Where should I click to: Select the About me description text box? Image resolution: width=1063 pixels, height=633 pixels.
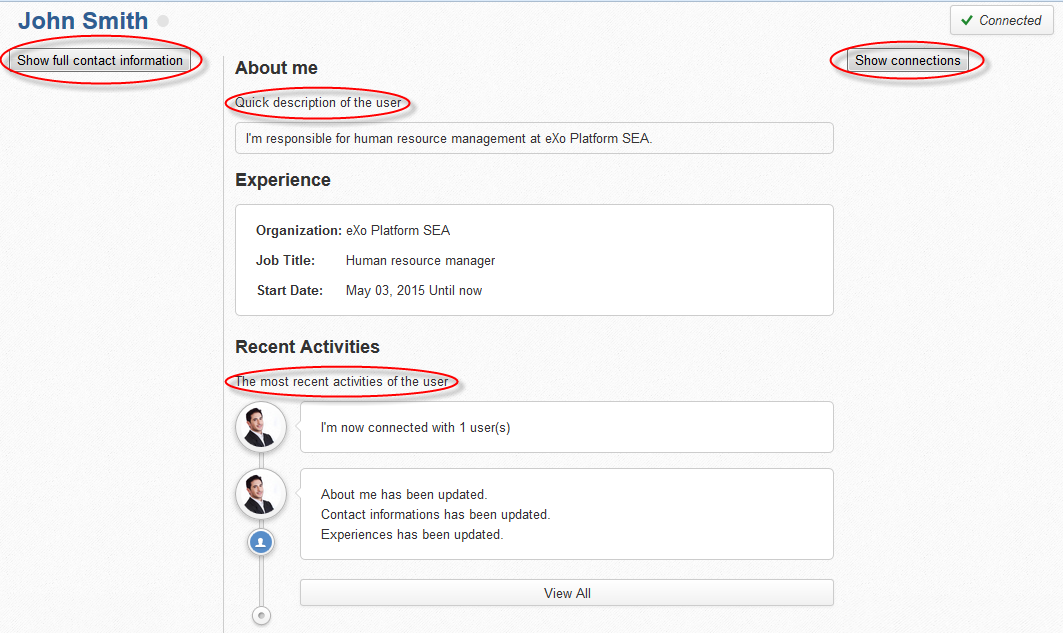(x=534, y=138)
